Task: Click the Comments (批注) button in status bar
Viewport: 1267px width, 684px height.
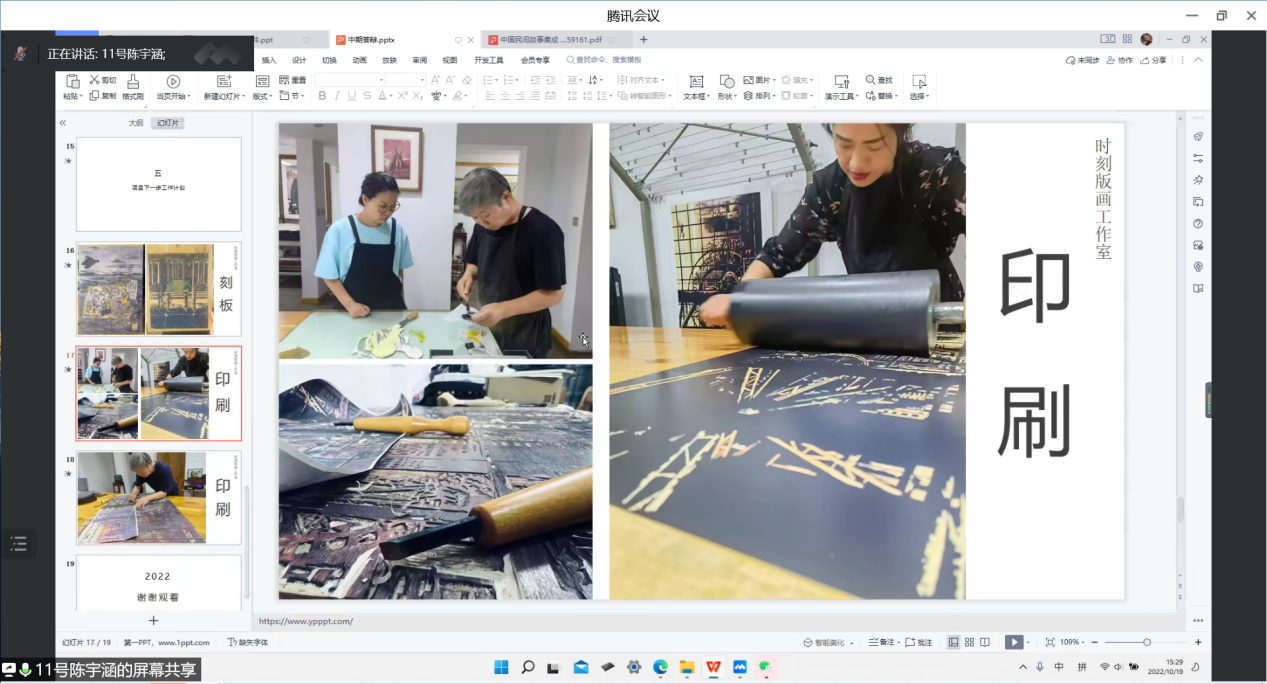Action: coord(920,642)
